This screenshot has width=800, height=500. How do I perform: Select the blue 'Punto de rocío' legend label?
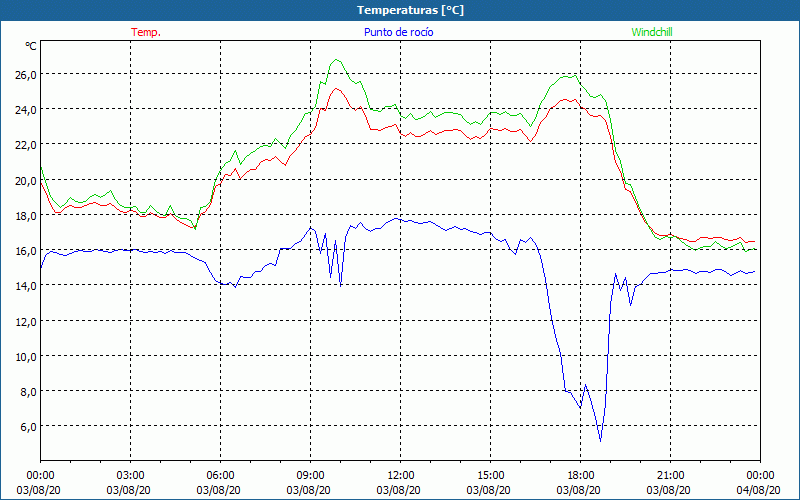[x=398, y=32]
